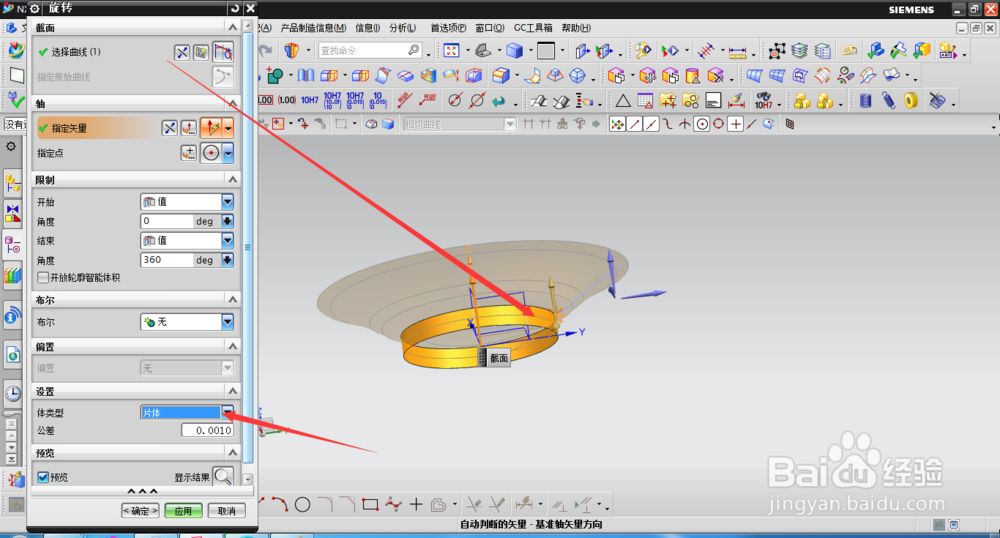Screen dimensions: 1000x538
Task: Click the spring tool icon
Action: coord(888,100)
